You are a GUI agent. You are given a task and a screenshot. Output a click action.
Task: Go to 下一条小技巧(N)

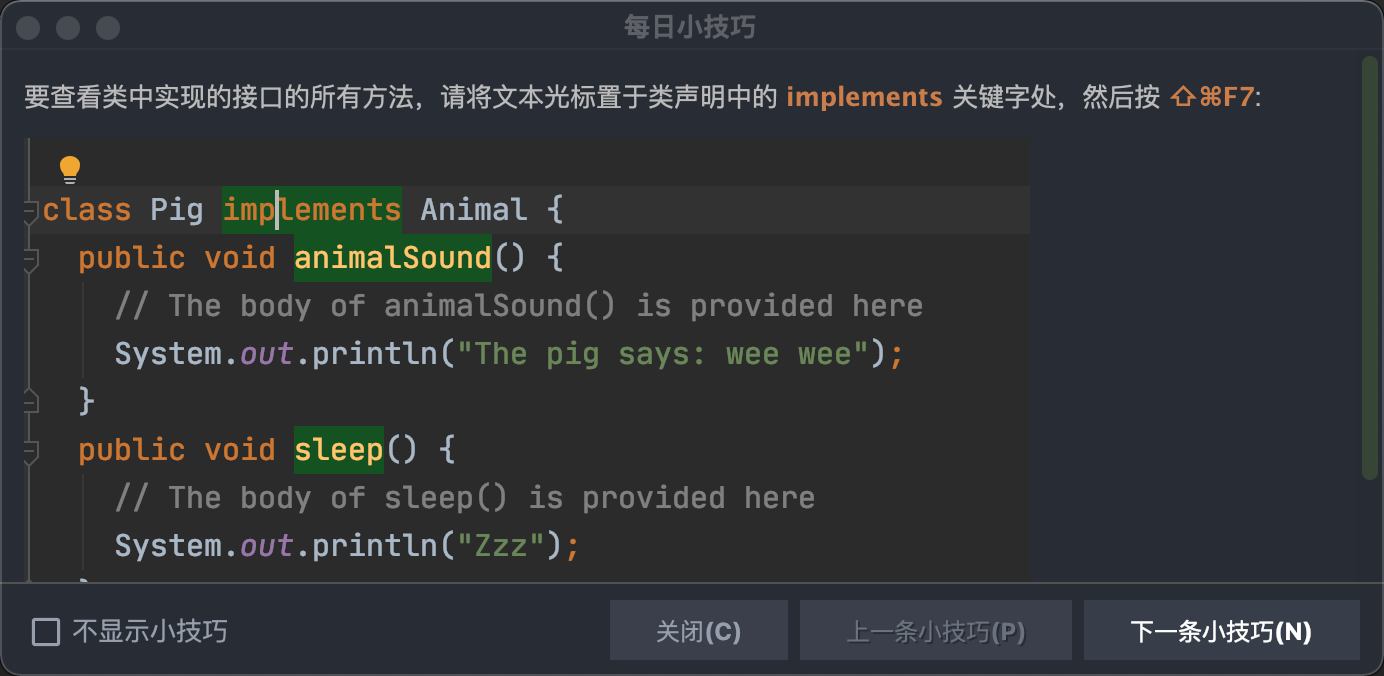(1221, 631)
